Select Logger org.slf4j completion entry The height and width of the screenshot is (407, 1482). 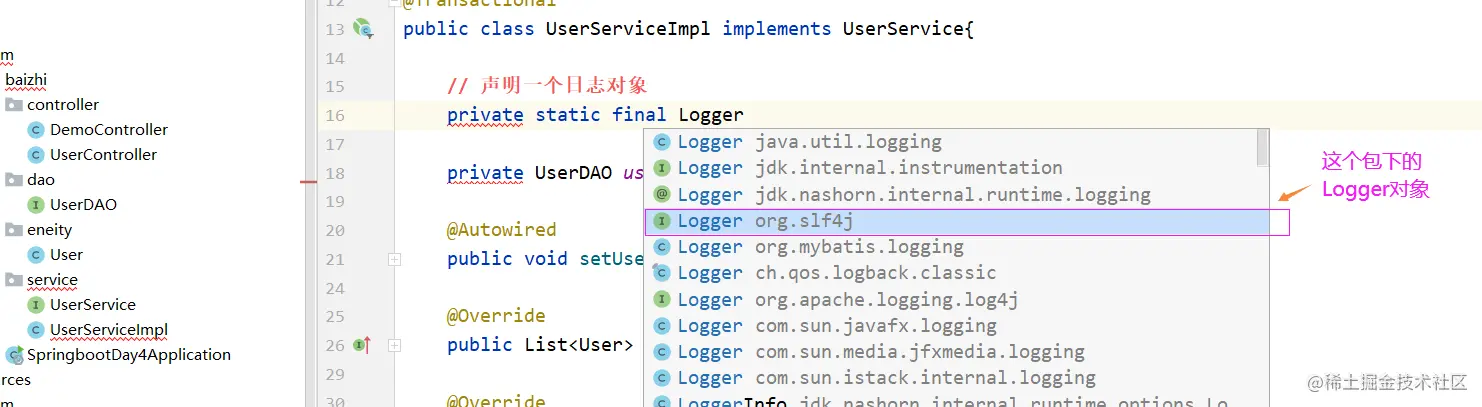coord(956,221)
